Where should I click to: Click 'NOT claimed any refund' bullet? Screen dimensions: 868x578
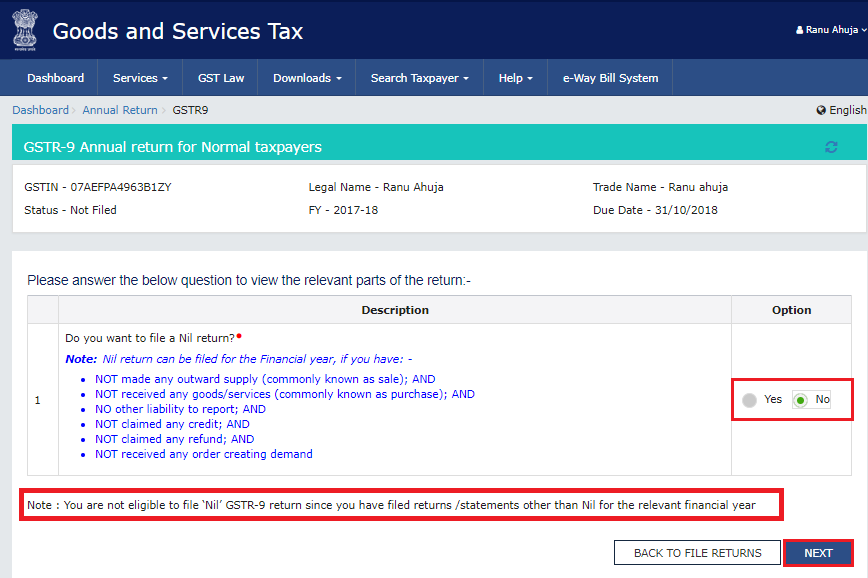(x=174, y=439)
